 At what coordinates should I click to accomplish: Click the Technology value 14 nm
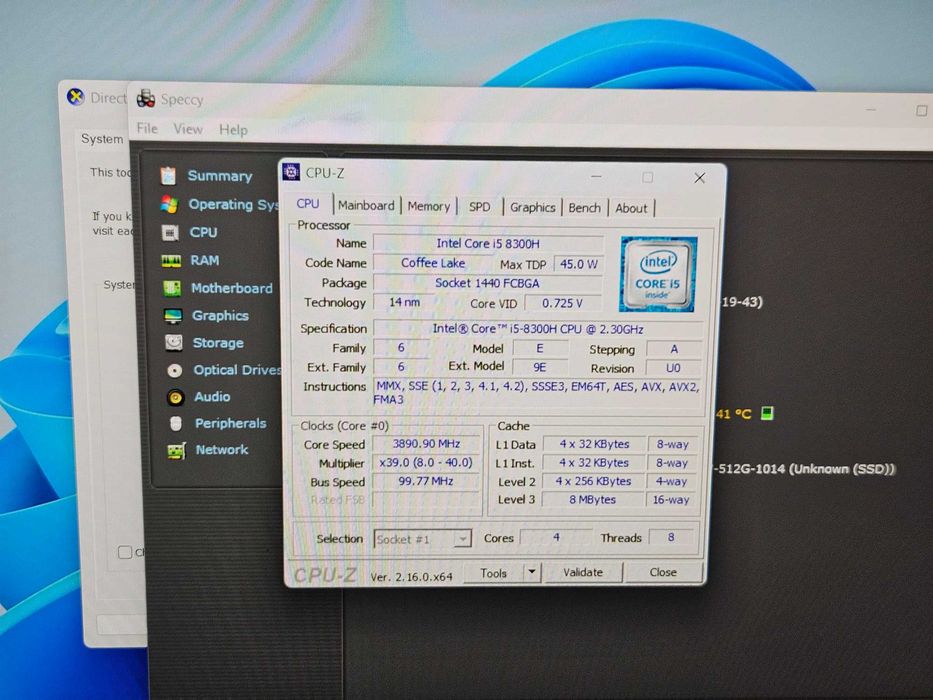pos(405,302)
